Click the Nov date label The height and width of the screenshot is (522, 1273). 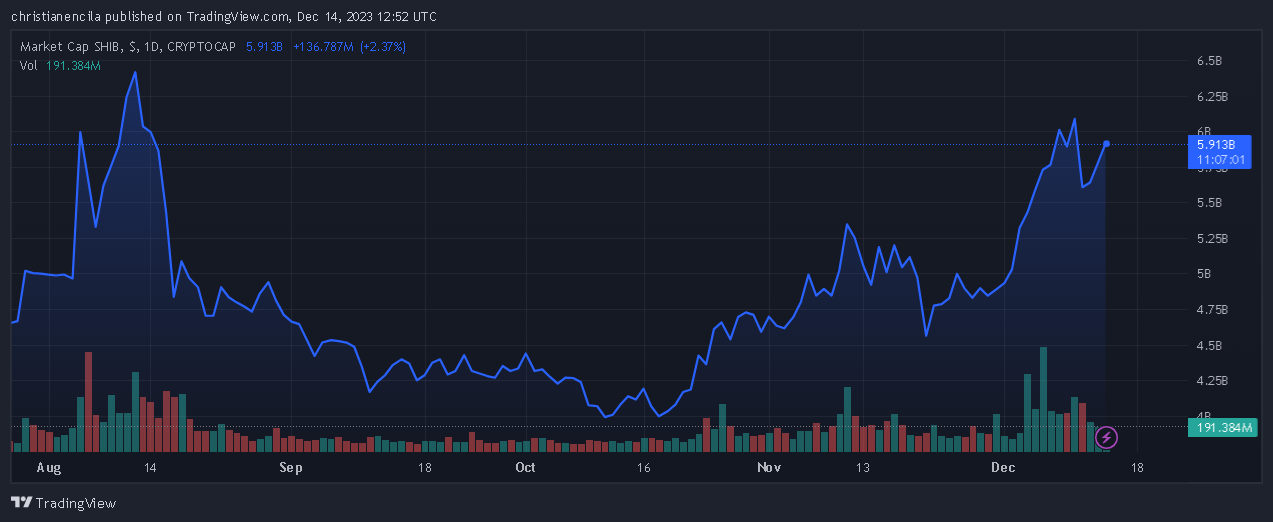point(768,467)
